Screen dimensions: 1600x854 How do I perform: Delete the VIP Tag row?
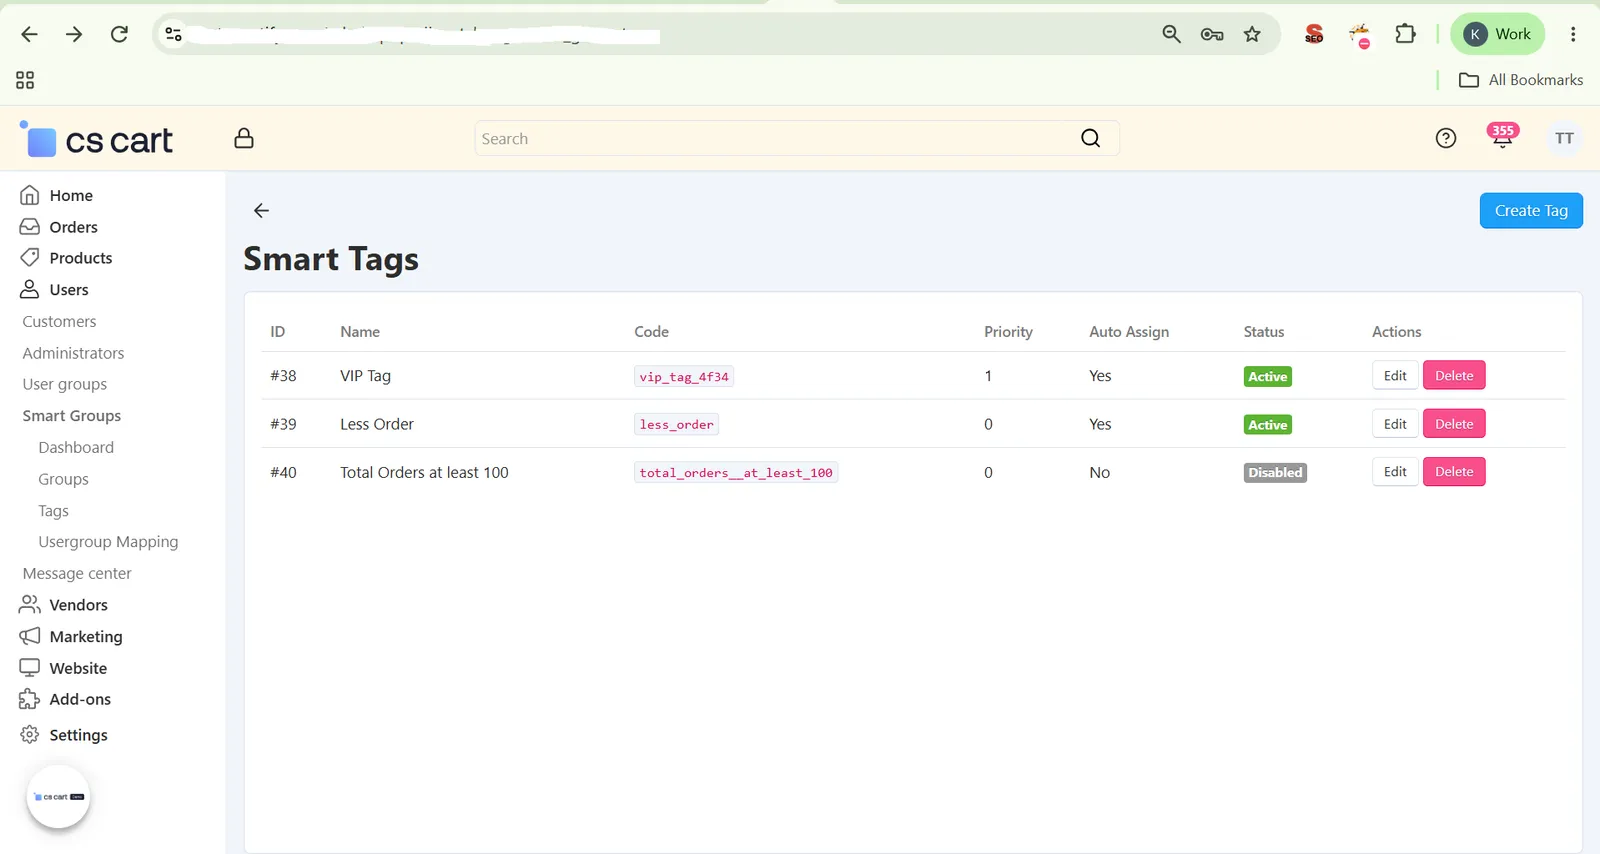(x=1454, y=376)
